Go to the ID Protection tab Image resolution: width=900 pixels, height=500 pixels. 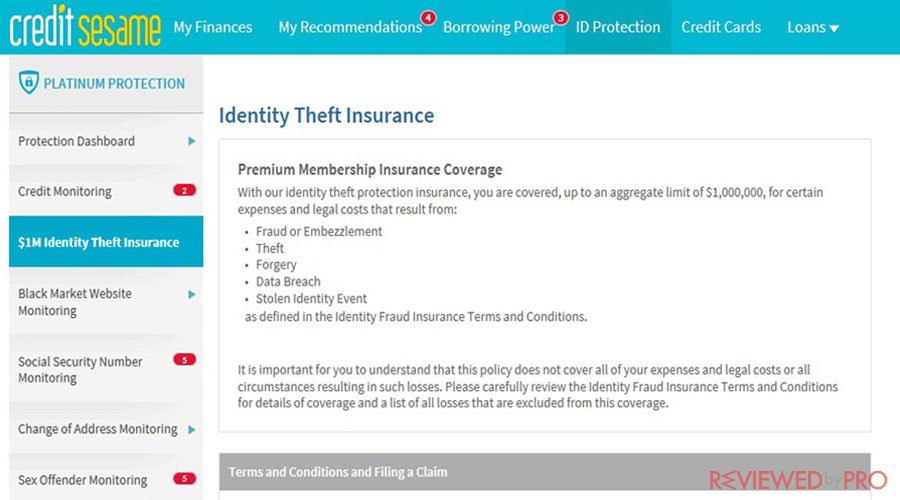[x=618, y=27]
